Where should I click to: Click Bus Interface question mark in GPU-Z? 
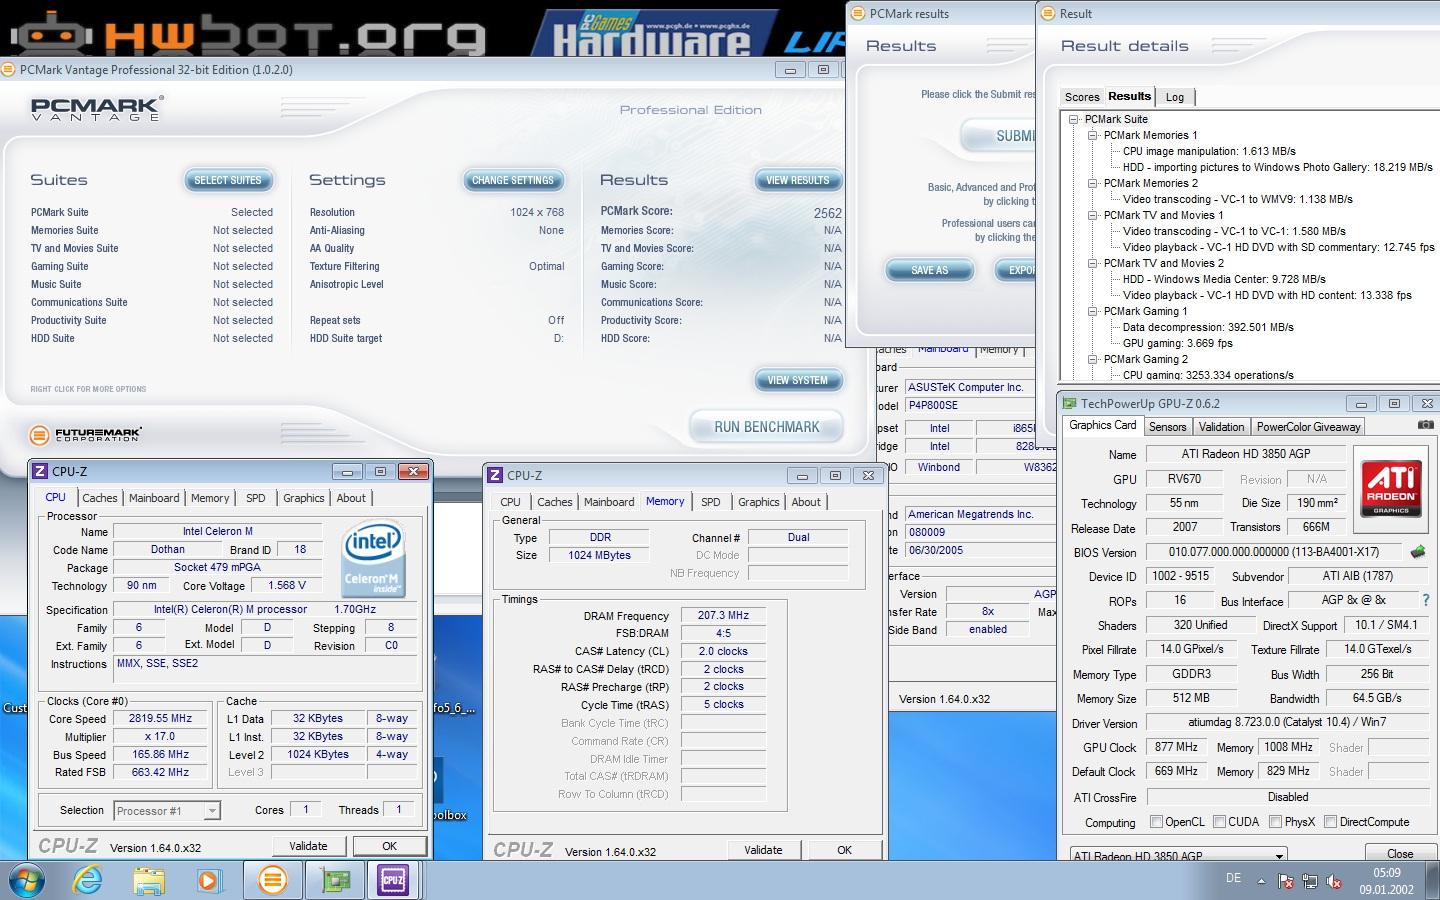[x=1425, y=600]
